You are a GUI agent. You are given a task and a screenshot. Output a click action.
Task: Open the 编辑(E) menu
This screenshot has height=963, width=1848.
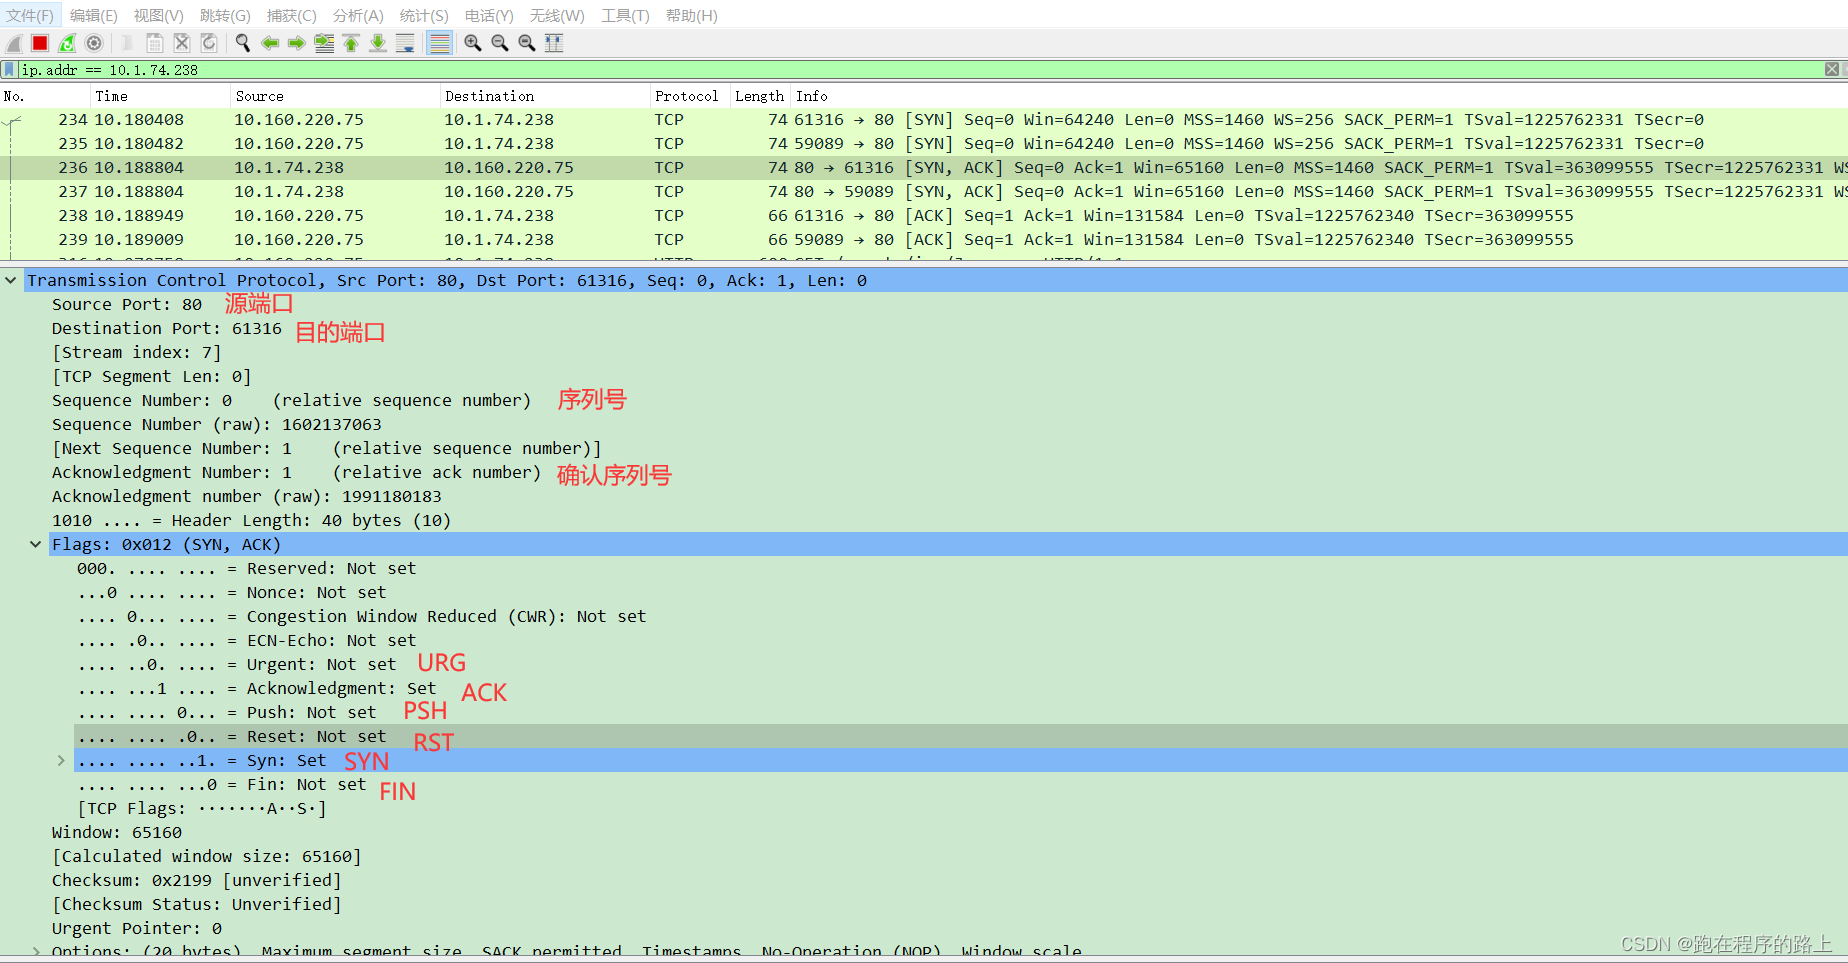pyautogui.click(x=94, y=16)
